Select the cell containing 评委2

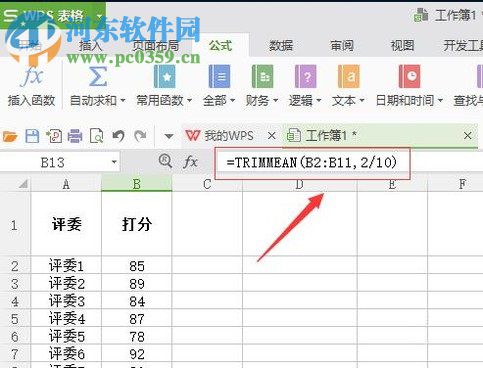tap(66, 283)
